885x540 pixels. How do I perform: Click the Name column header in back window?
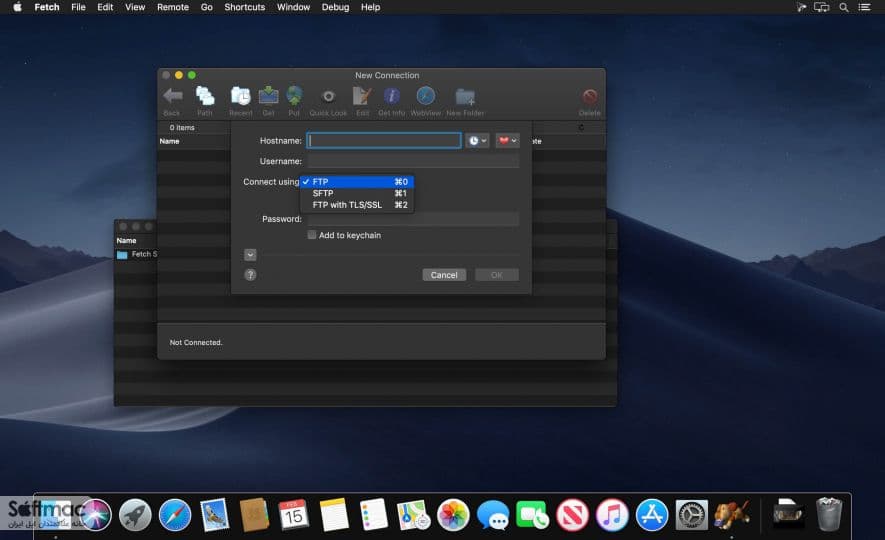[x=126, y=240]
